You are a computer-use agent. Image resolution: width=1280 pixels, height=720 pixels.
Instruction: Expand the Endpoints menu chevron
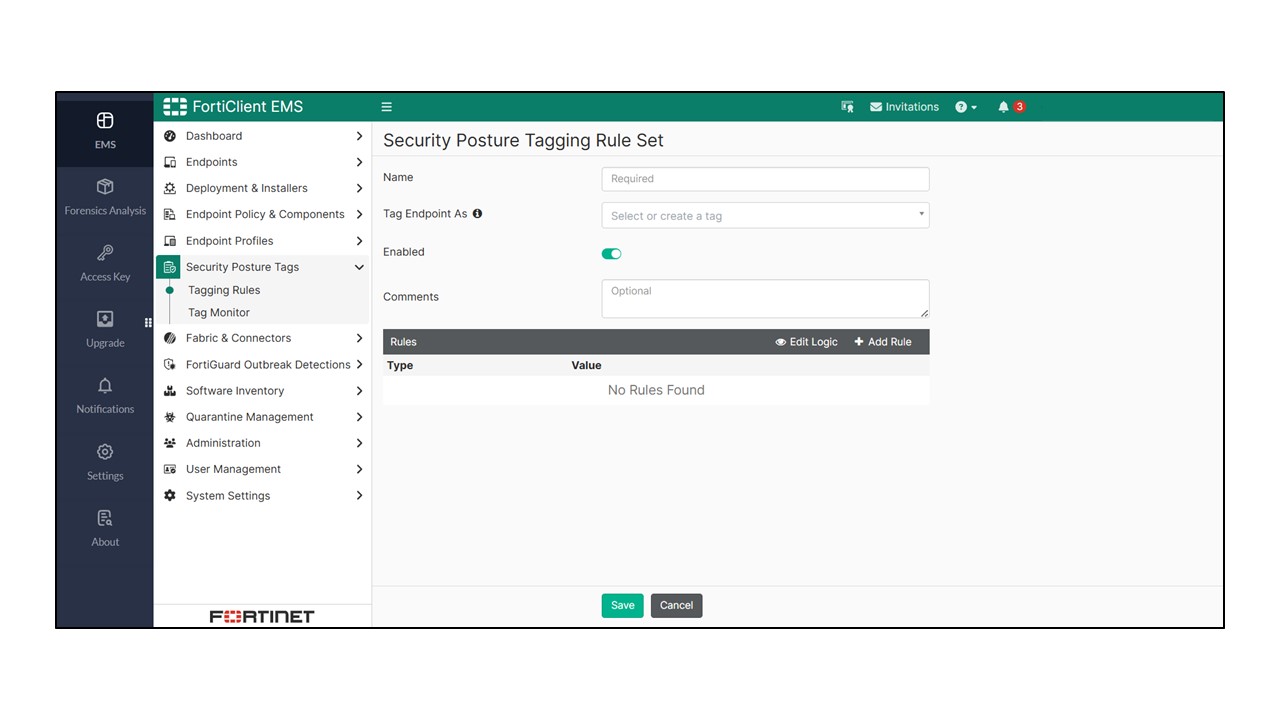359,162
